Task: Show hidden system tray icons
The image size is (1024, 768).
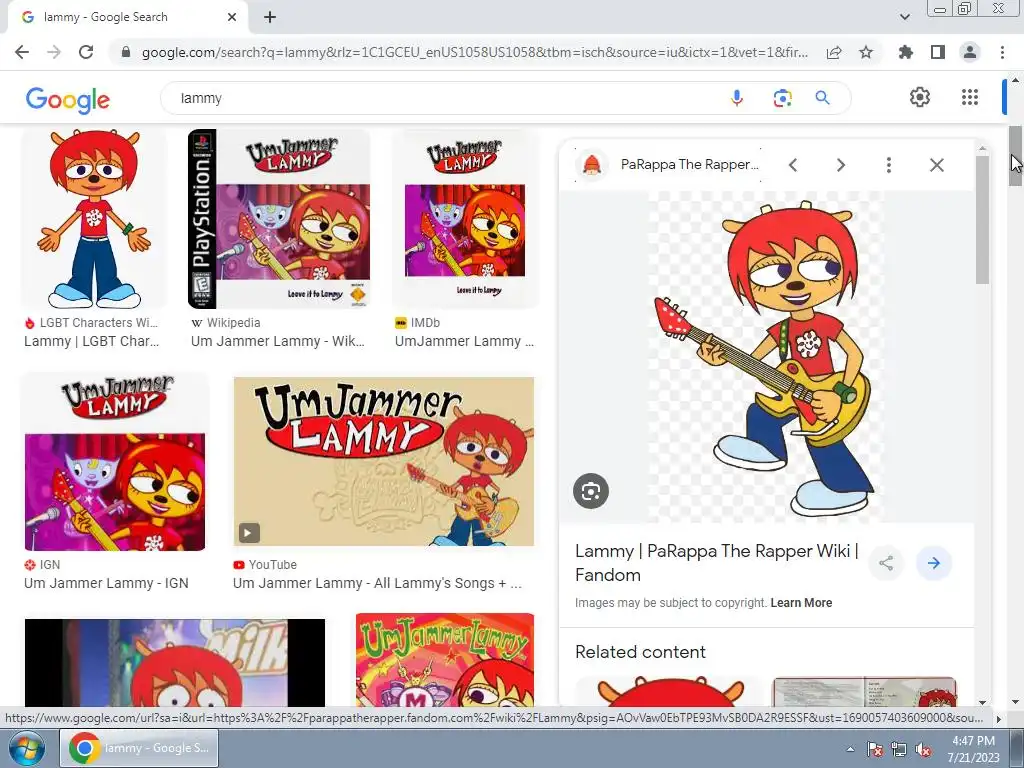Action: (850, 749)
